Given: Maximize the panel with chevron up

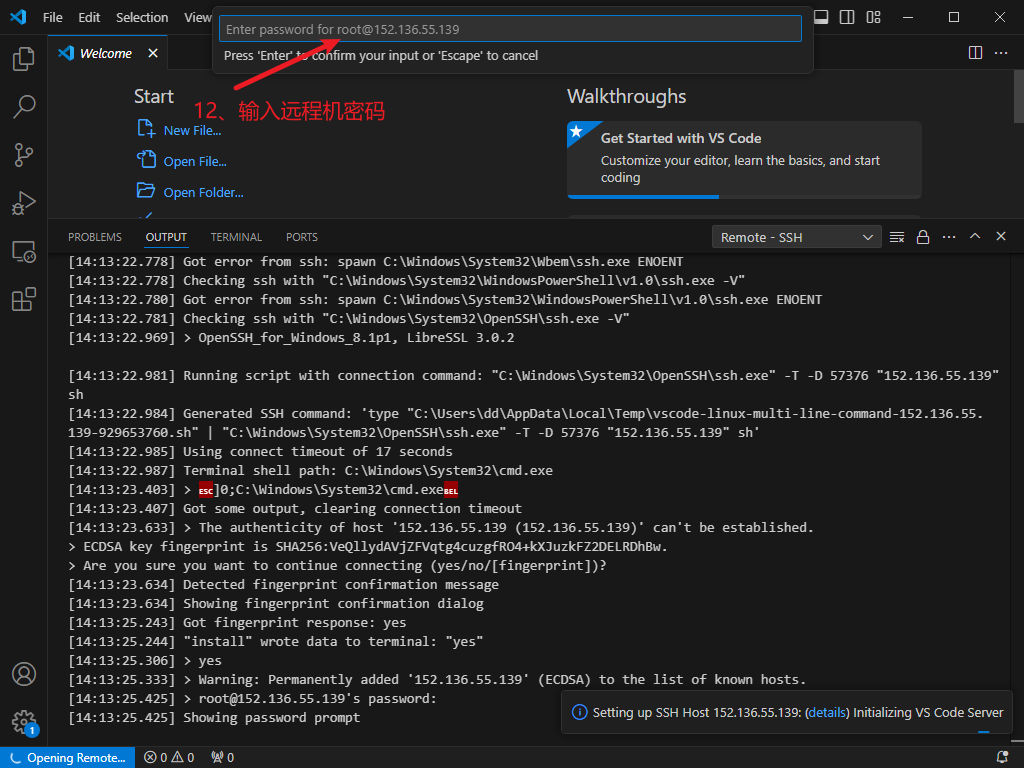Looking at the screenshot, I should (975, 236).
